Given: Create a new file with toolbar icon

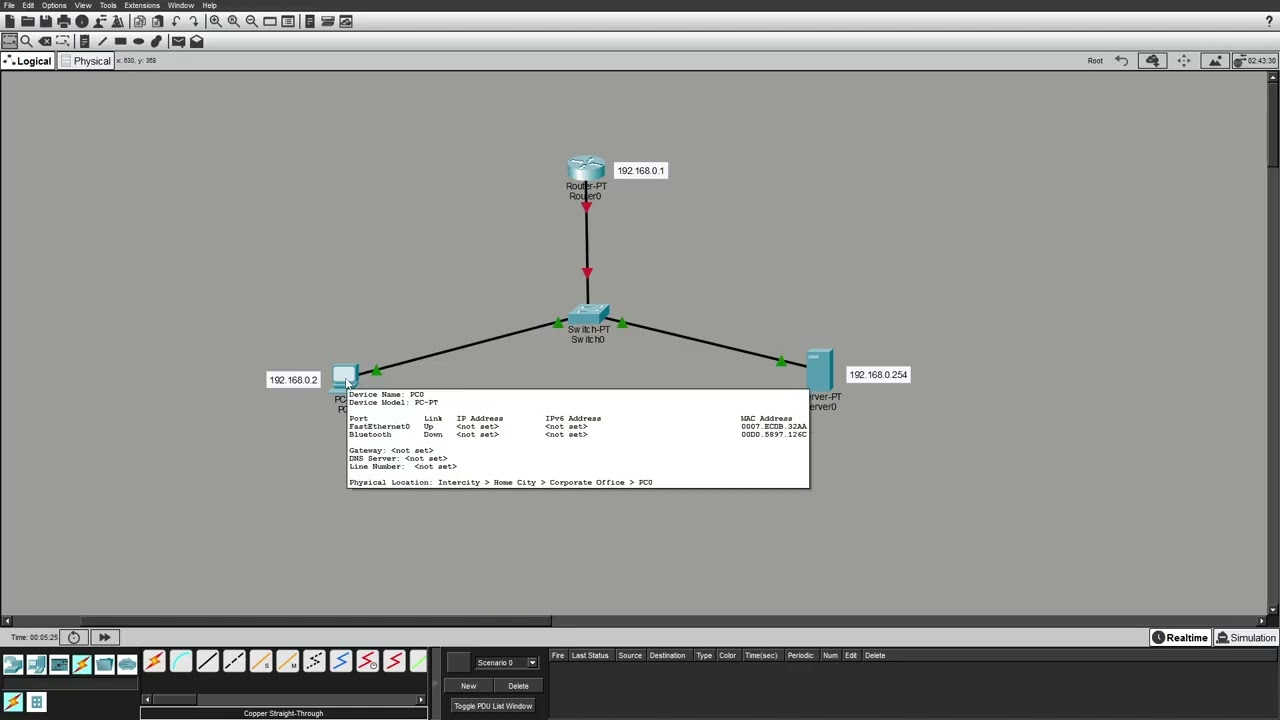Looking at the screenshot, I should [10, 21].
